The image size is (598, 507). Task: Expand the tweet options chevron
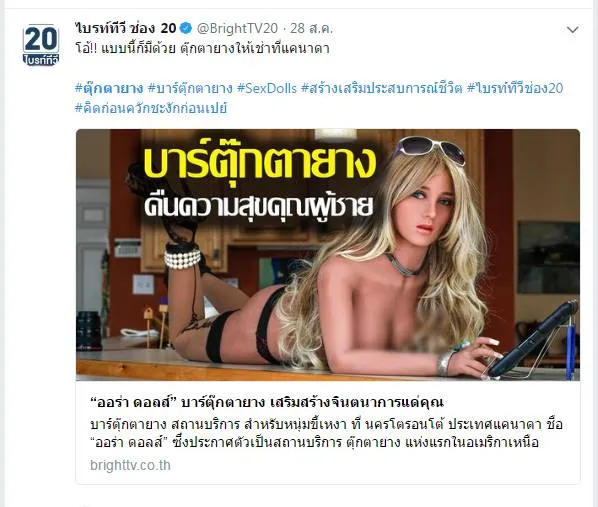tap(572, 30)
